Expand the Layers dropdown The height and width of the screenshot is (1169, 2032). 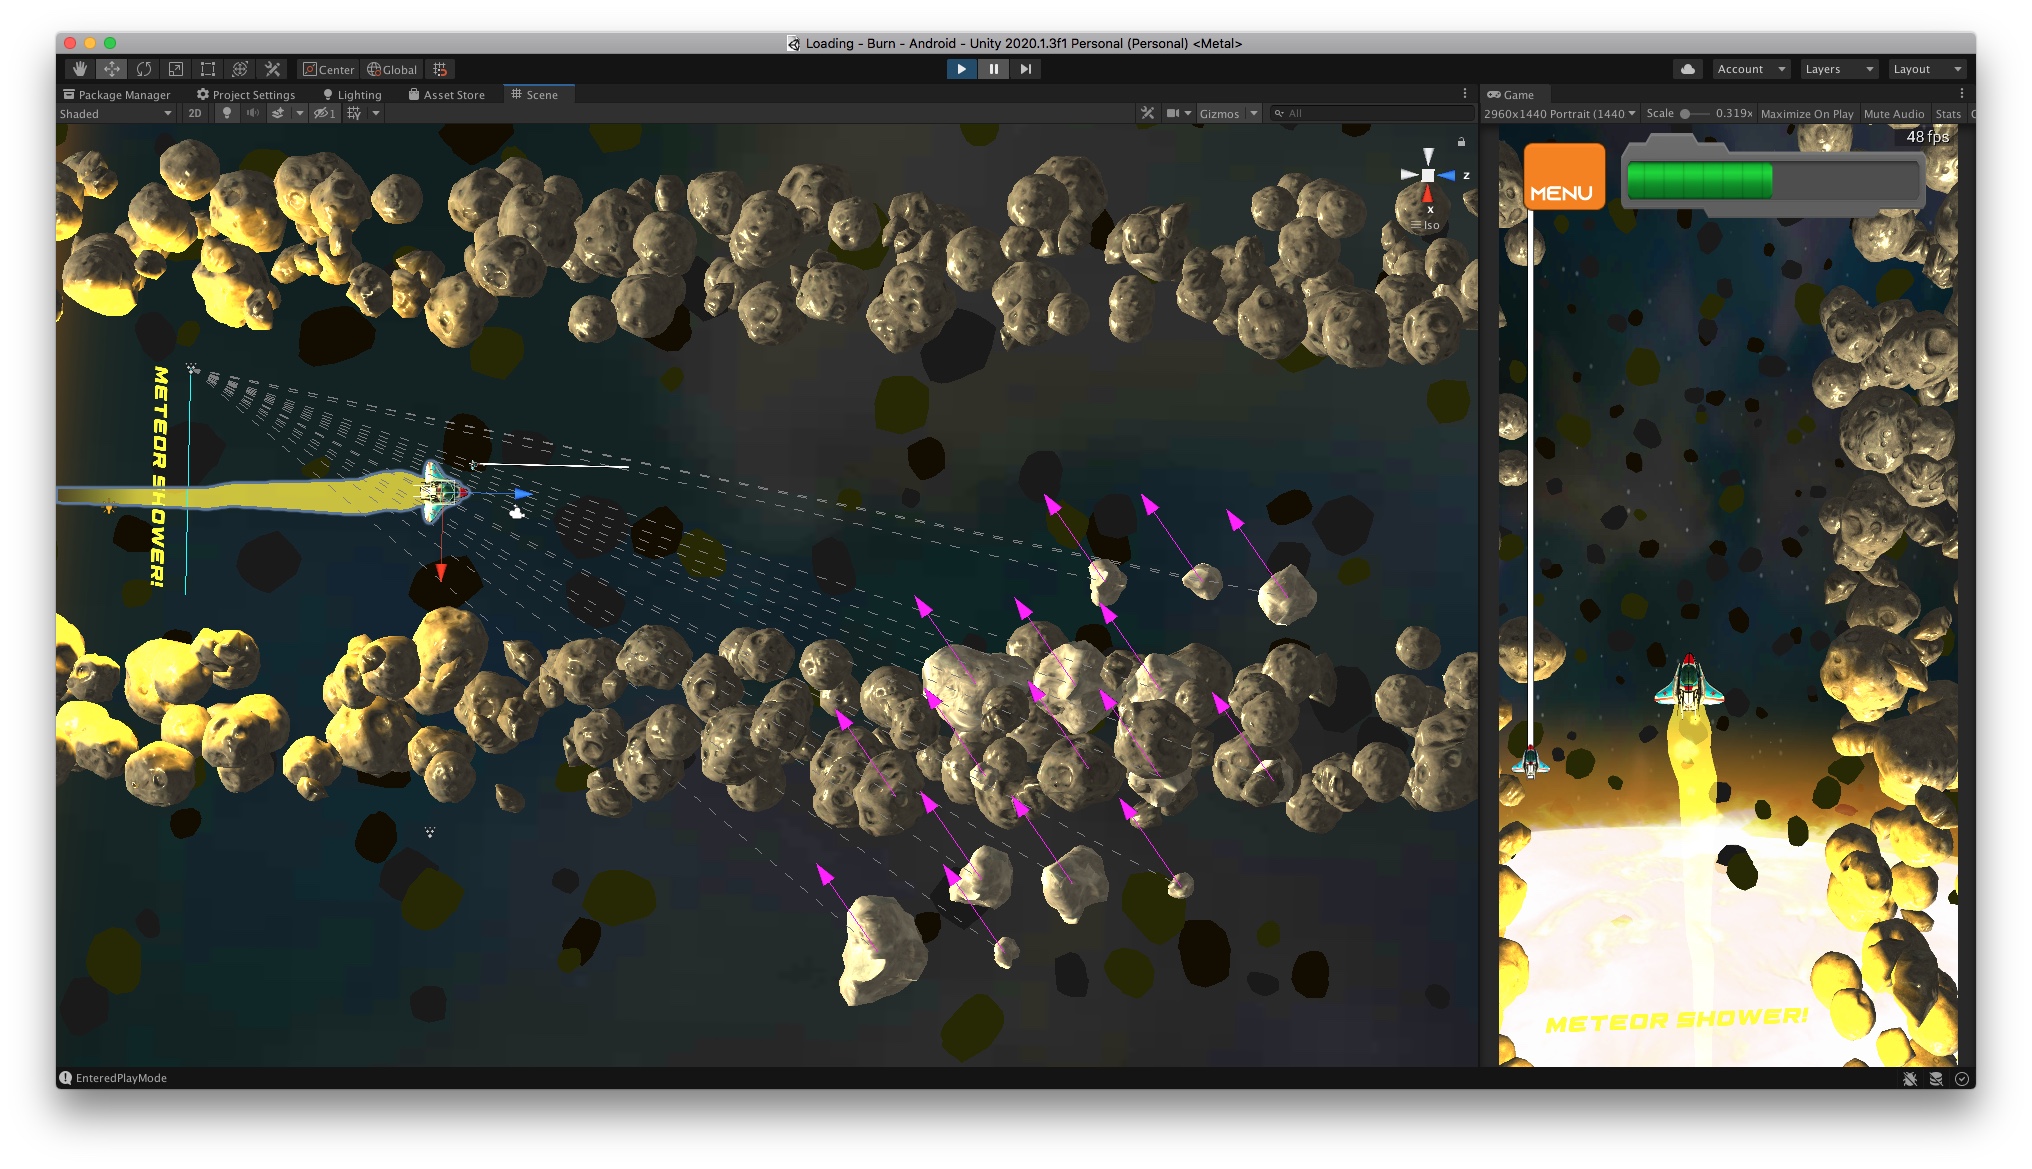tap(1838, 69)
